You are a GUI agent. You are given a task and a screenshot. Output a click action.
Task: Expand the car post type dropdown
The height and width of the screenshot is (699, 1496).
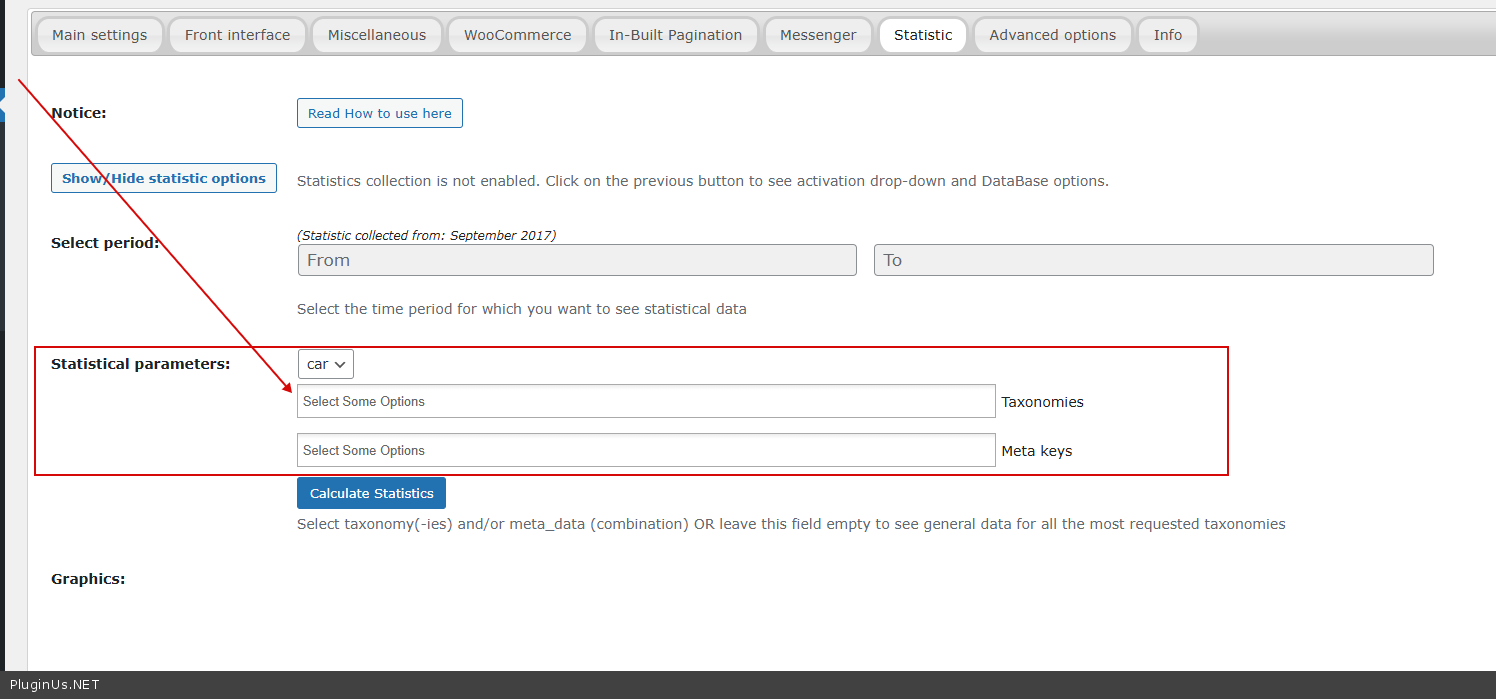[x=326, y=364]
